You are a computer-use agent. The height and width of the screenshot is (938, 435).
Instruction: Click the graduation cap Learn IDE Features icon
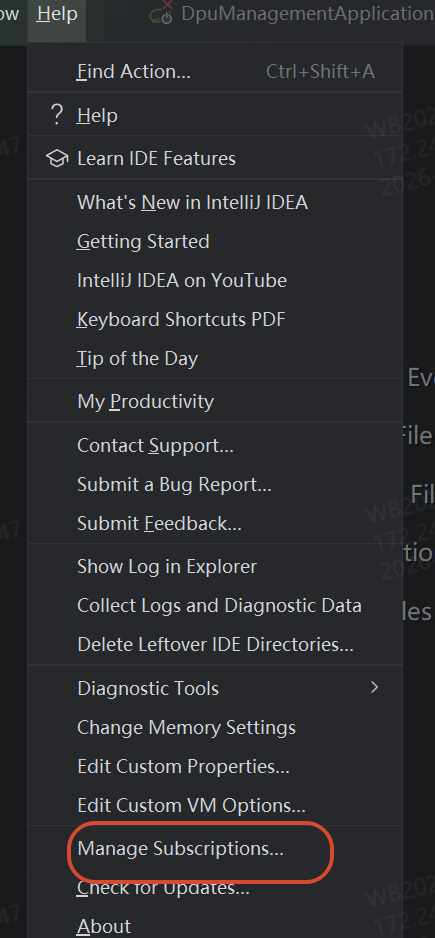click(56, 159)
